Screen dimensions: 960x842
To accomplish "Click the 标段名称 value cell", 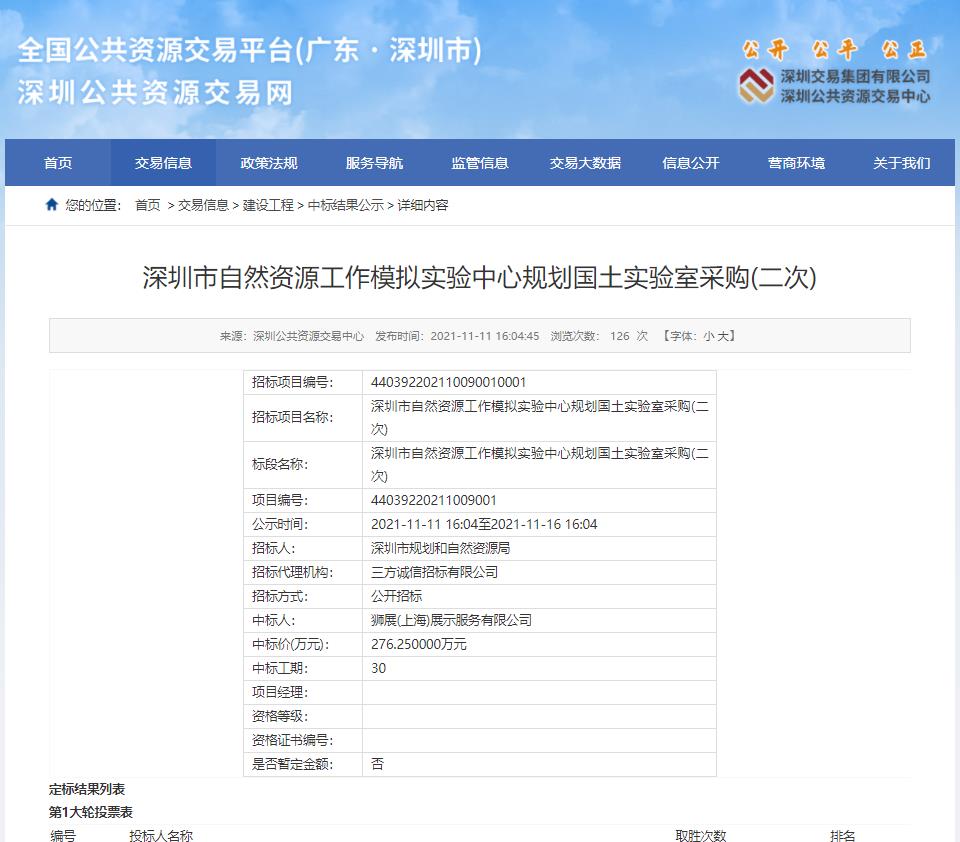I will pos(539,465).
